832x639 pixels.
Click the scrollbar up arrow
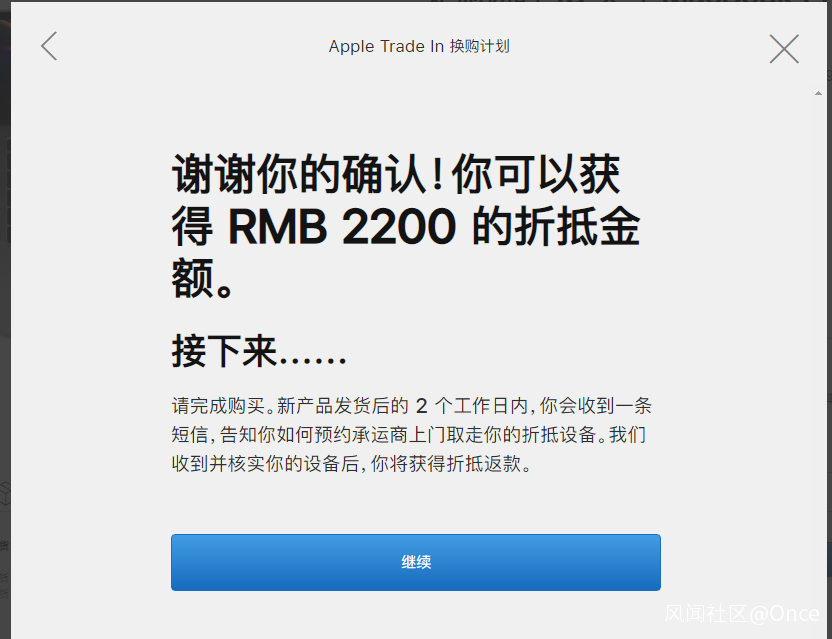[818, 93]
